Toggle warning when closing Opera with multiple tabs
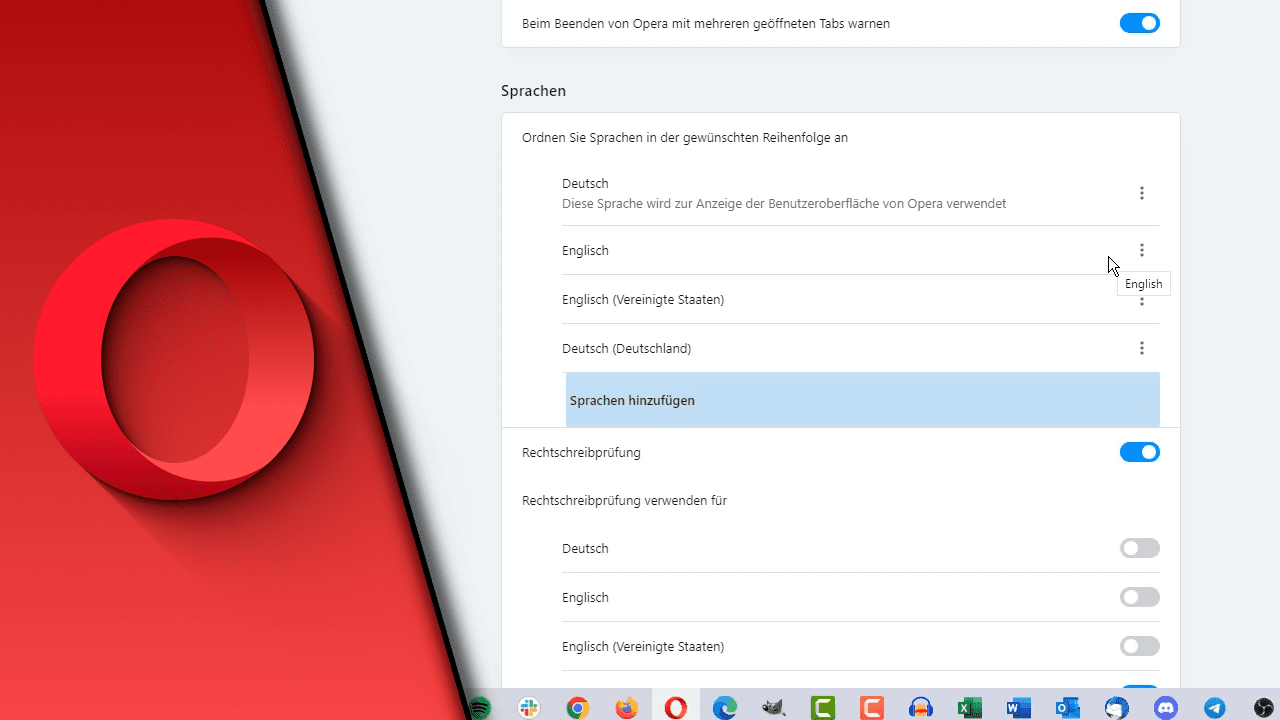The image size is (1280, 720). 1140,23
